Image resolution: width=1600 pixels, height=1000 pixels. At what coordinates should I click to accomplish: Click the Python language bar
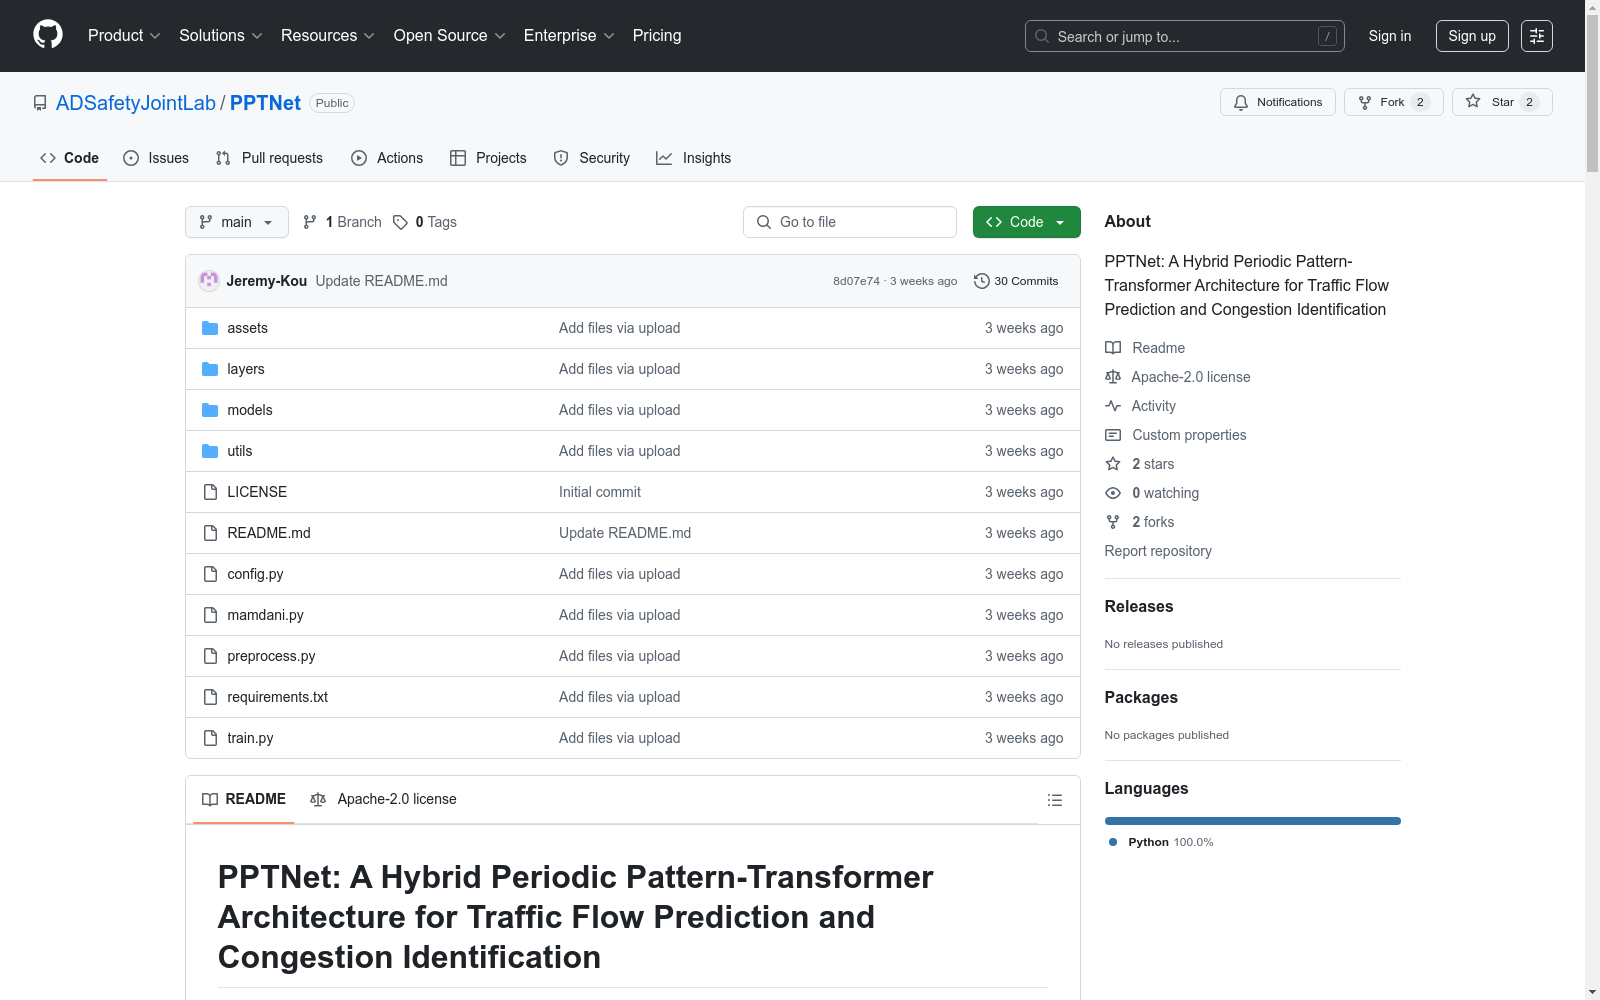(1252, 821)
